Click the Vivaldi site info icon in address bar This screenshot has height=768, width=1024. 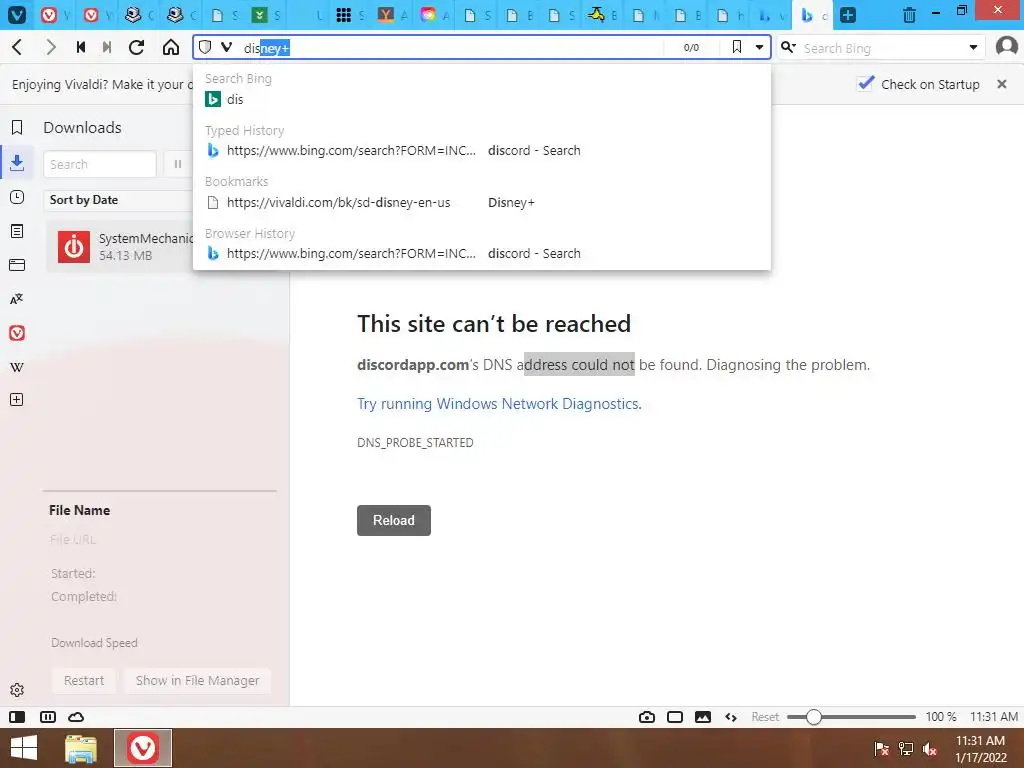click(227, 47)
